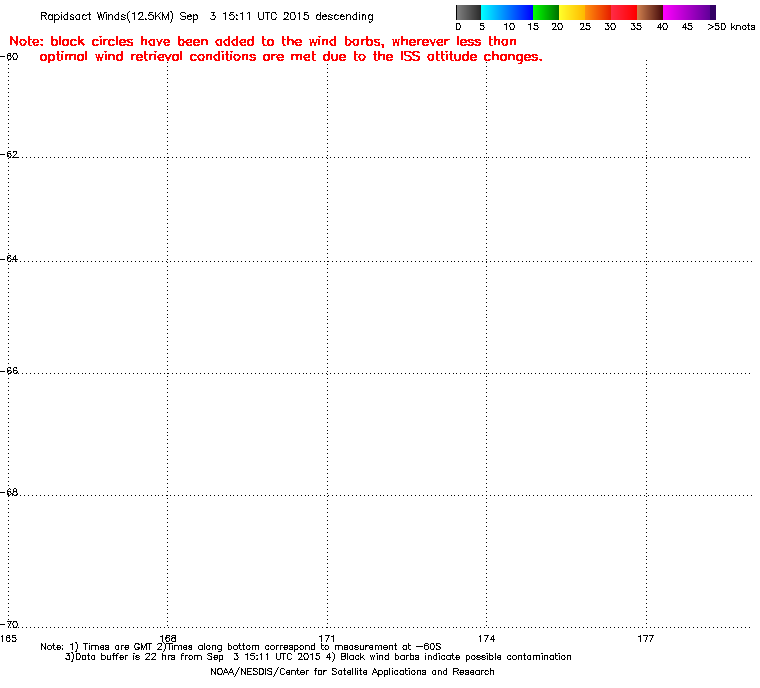Click the latitude label '-60'
Screen dimensions: 760x688
coord(9,57)
